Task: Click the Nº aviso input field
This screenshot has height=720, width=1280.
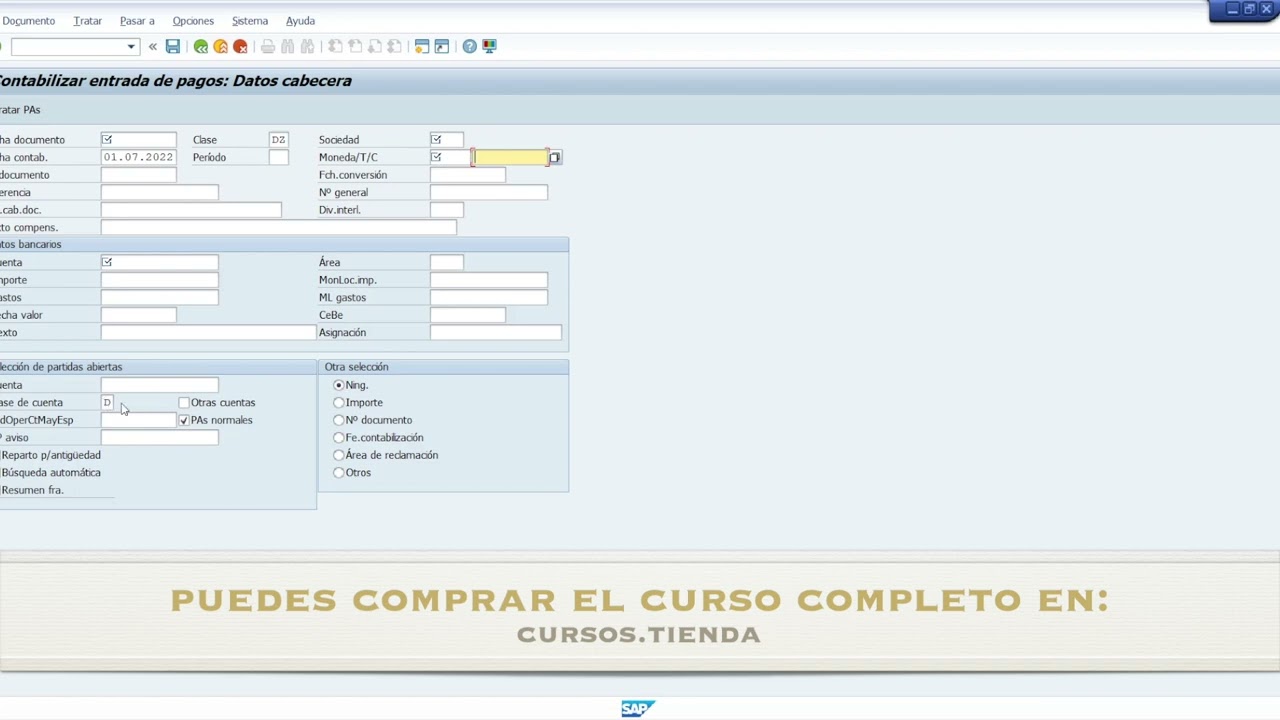Action: 160,438
